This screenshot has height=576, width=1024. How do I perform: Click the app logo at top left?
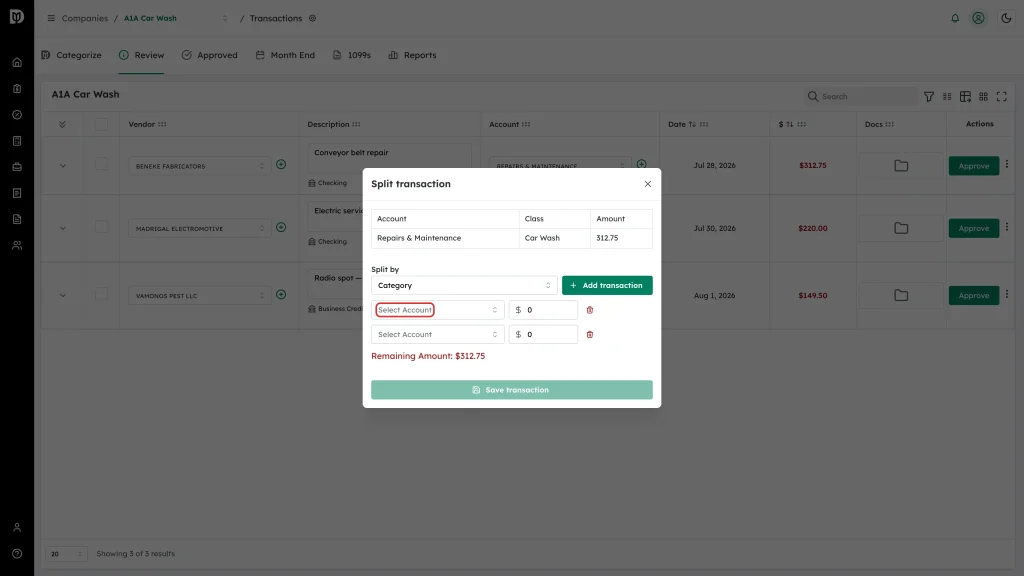coord(17,16)
